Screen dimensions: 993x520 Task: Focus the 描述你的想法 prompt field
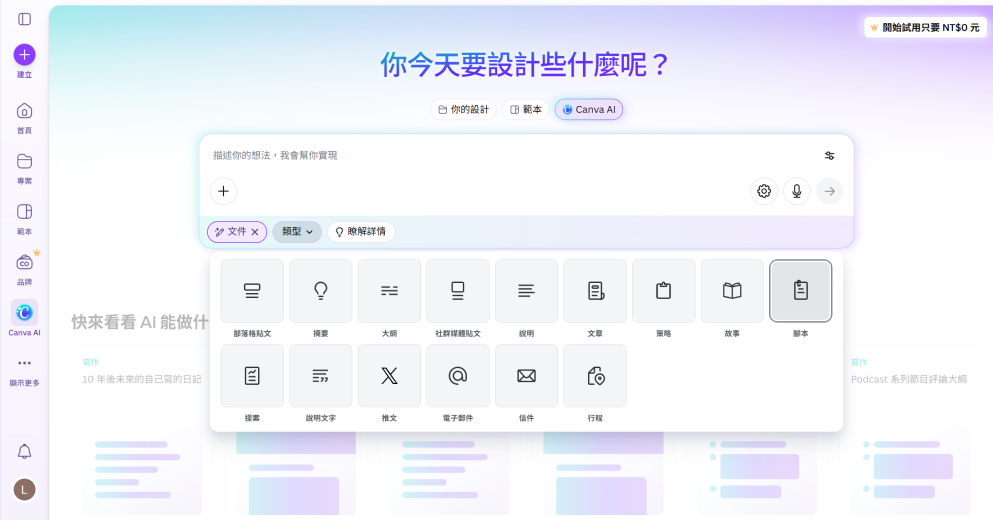[x=513, y=156]
